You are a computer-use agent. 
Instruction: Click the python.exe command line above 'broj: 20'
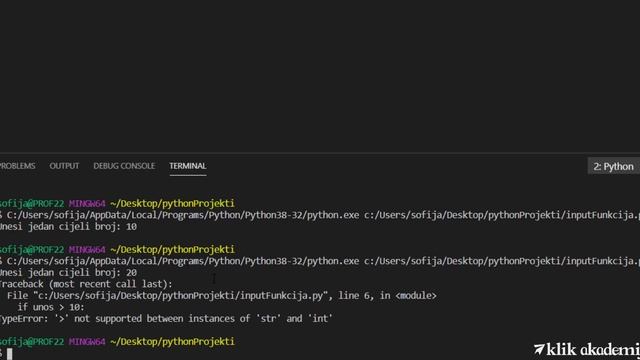[320, 261]
